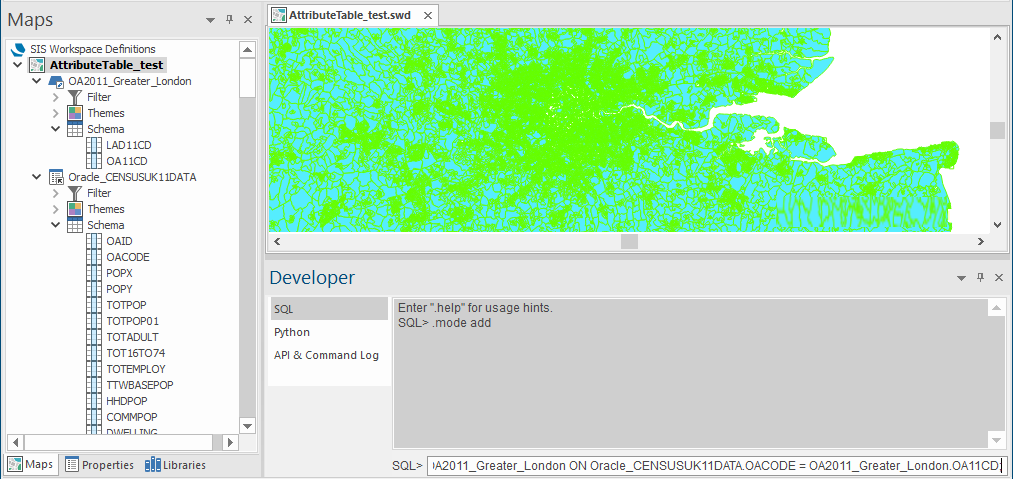This screenshot has height=479, width=1013.
Task: Click the Schema table icon under OA2011_Greater_London
Action: click(75, 129)
